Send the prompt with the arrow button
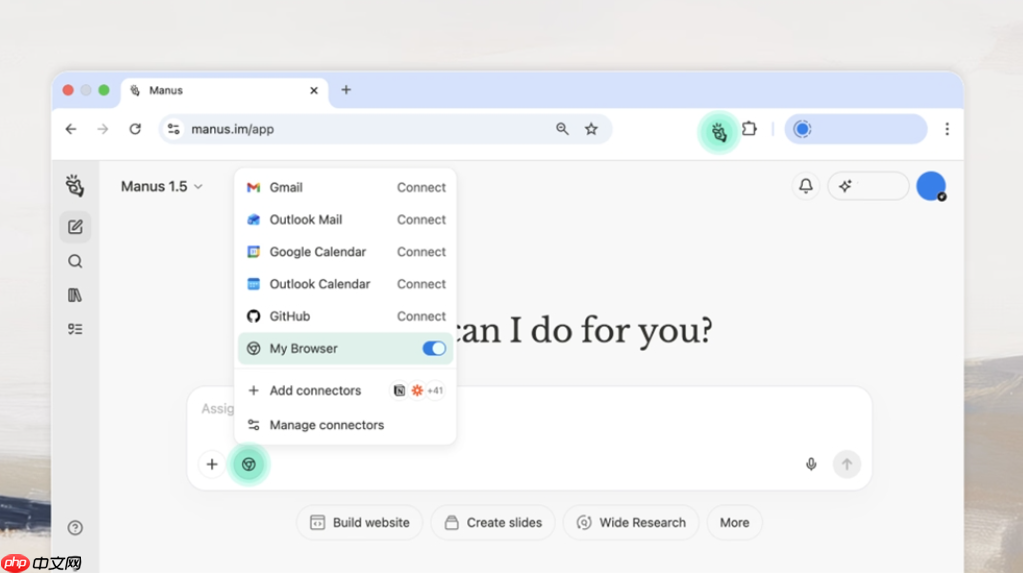The height and width of the screenshot is (573, 1023). (x=847, y=465)
